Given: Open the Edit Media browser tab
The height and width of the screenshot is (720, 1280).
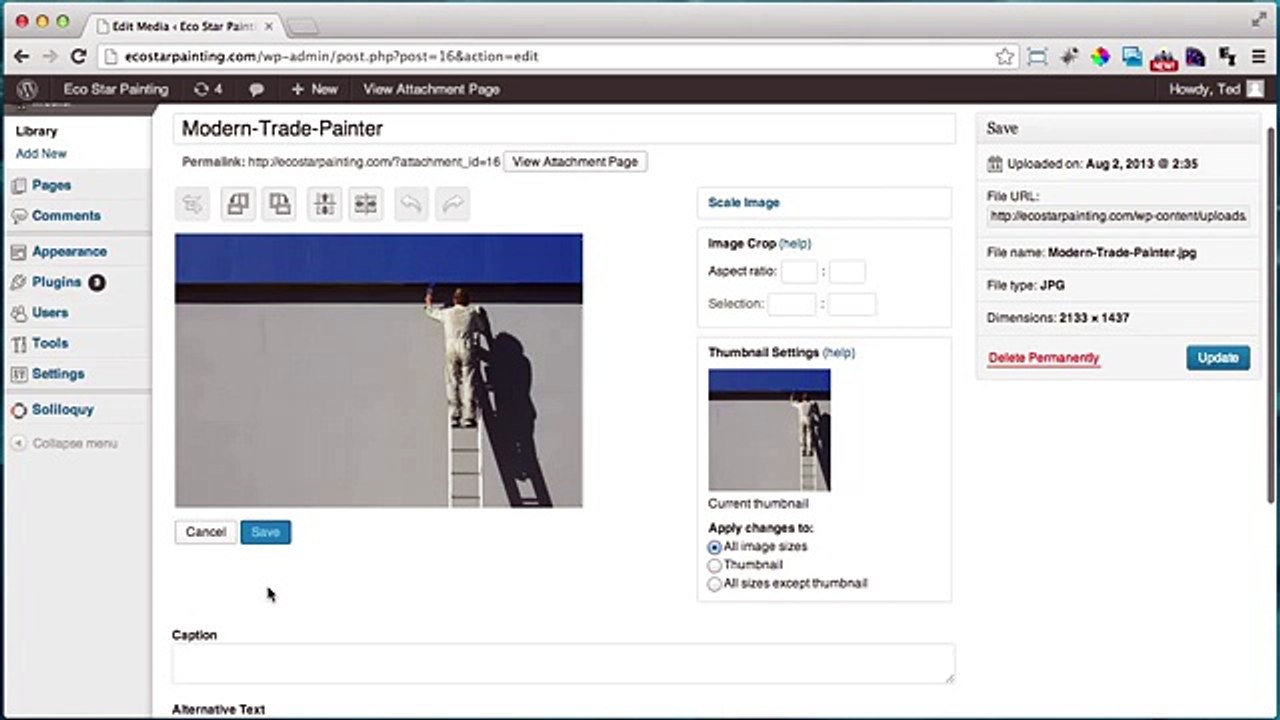Looking at the screenshot, I should click(x=184, y=26).
